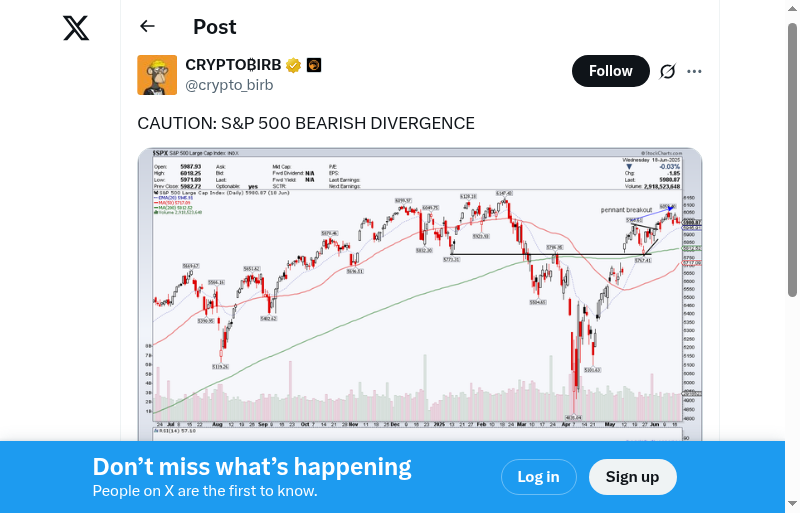
Task: Click 'People on X are the first to know'
Action: coord(205,491)
